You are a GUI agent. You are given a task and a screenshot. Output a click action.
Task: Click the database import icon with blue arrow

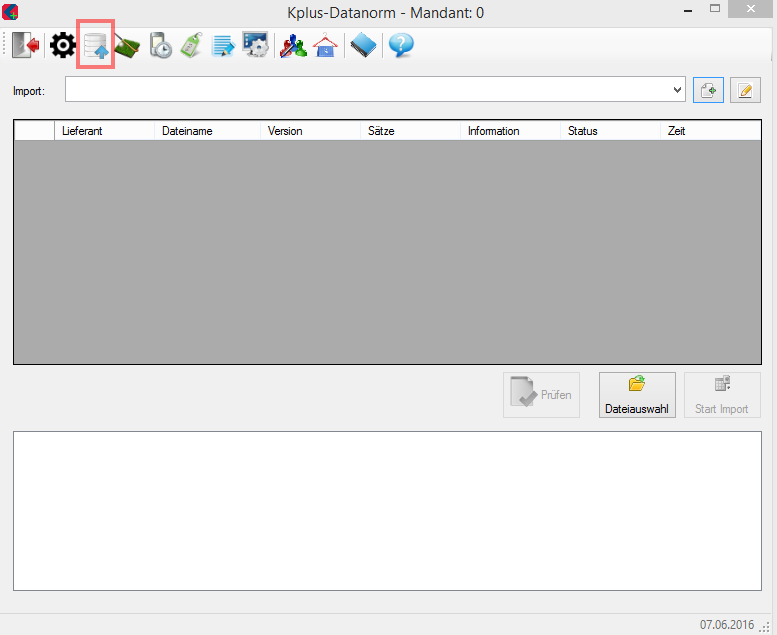tap(96, 46)
